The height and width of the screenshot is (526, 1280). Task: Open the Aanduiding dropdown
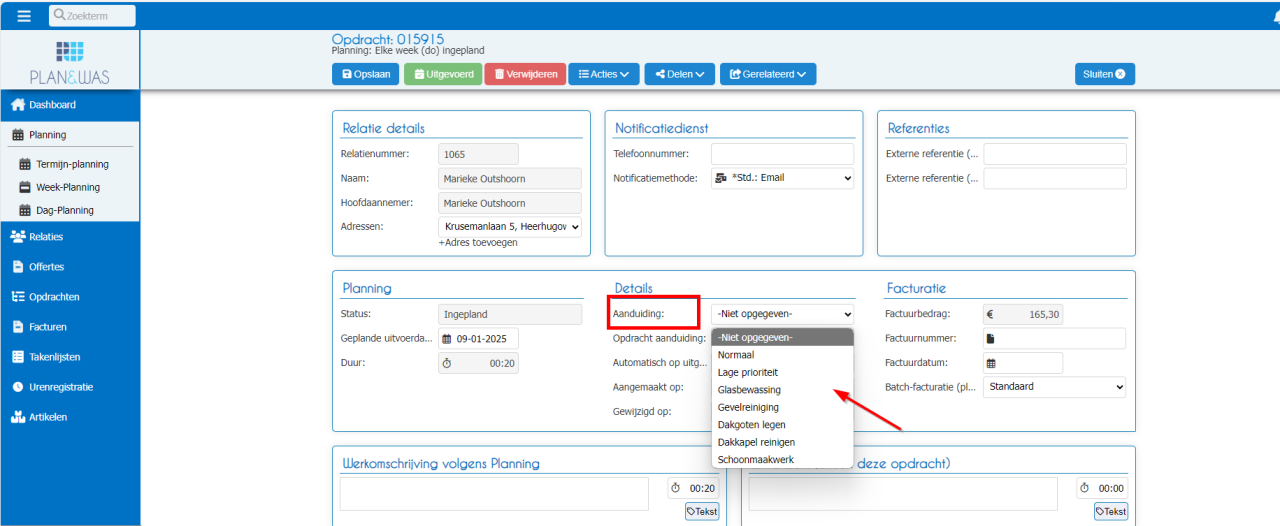[782, 314]
